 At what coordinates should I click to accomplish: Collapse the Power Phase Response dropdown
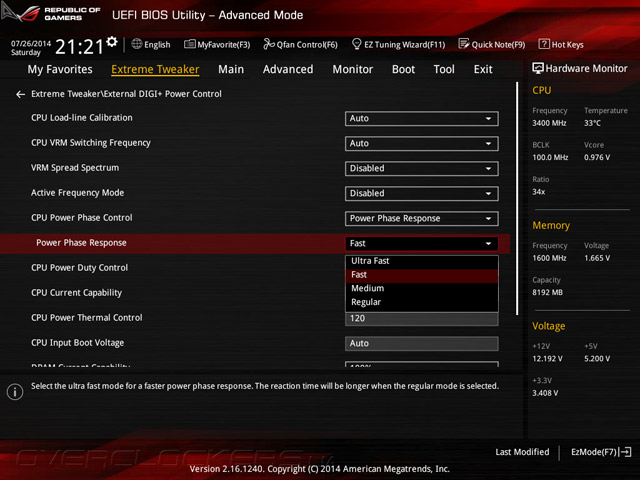421,243
